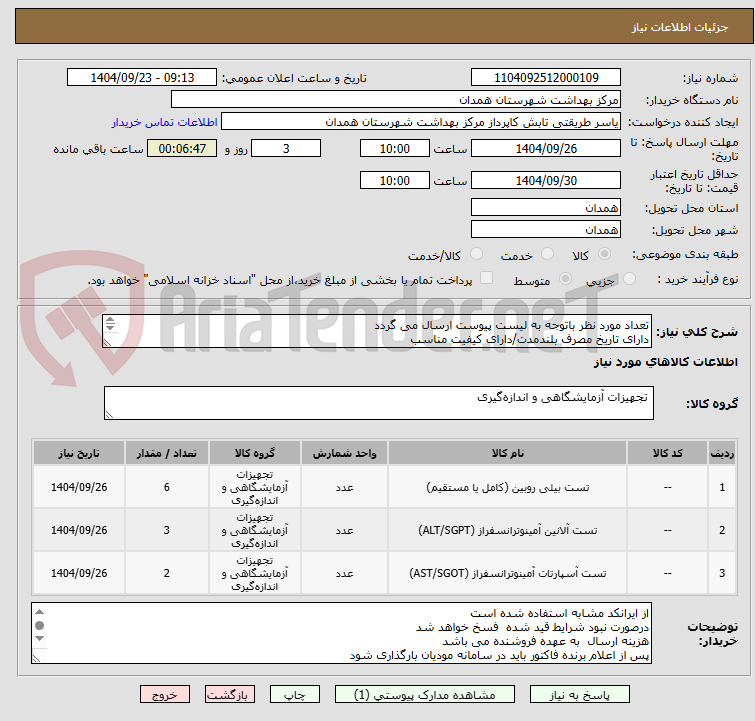Image resolution: width=755 pixels, height=721 pixels.
Task: Click date 1404/09/26 in the AST/SGOT row
Action: 79,573
